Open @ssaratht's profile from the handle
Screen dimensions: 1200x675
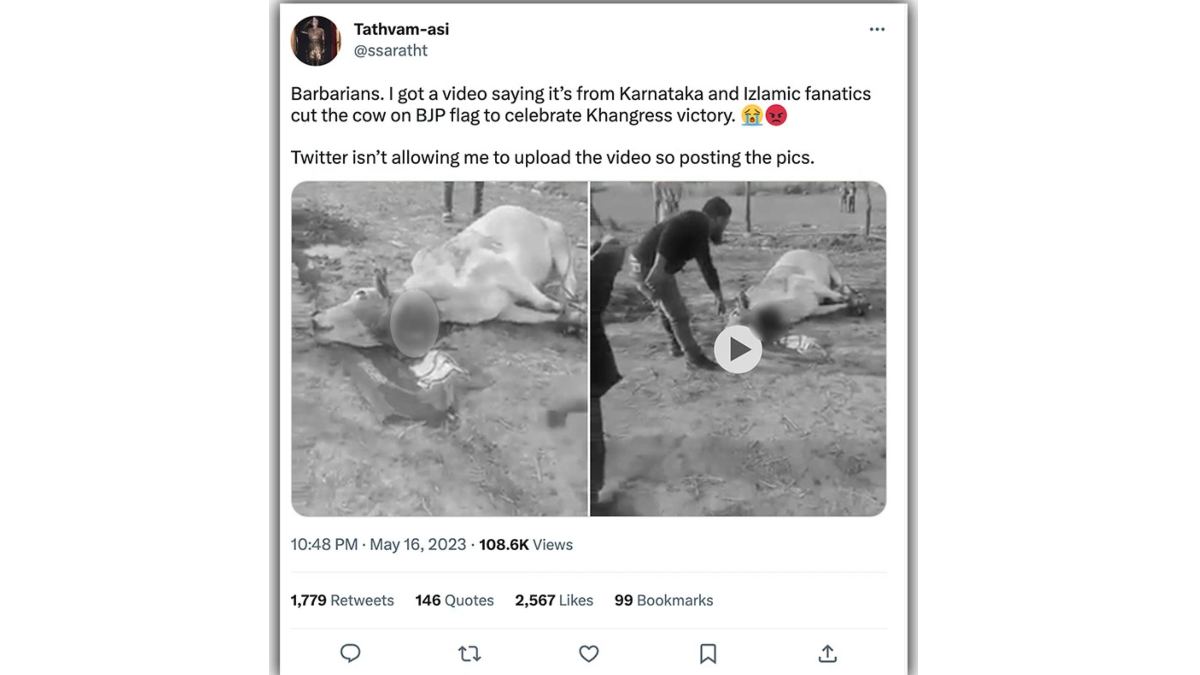click(391, 49)
